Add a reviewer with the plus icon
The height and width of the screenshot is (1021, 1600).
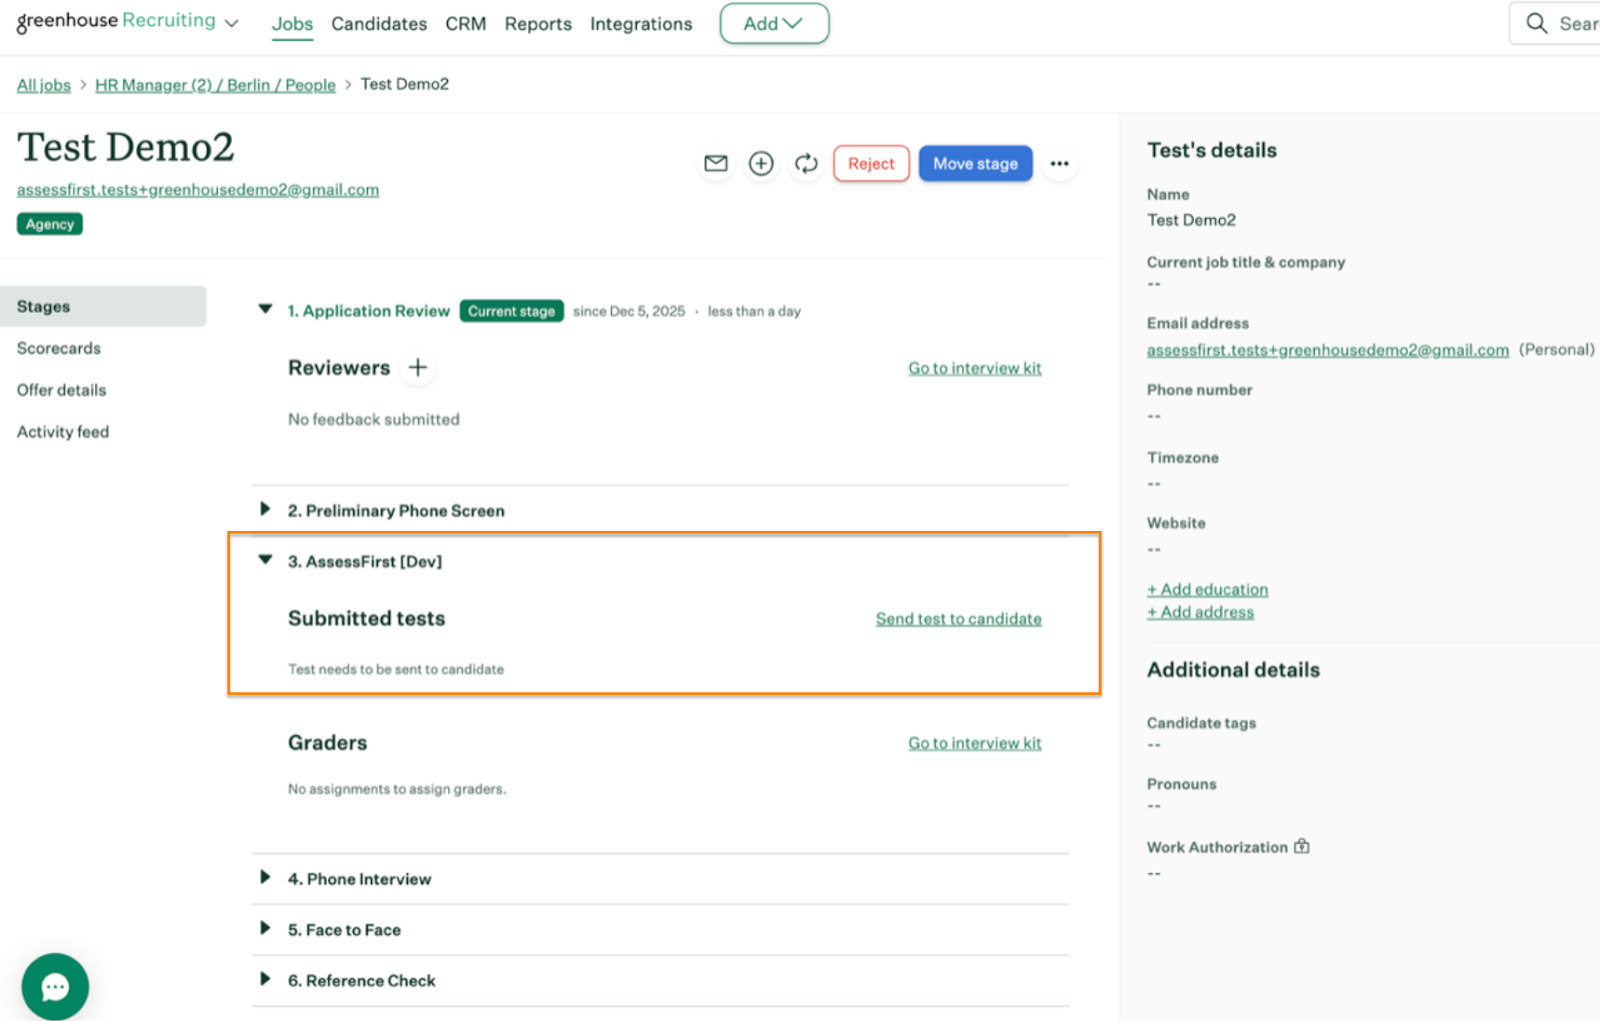pos(418,368)
